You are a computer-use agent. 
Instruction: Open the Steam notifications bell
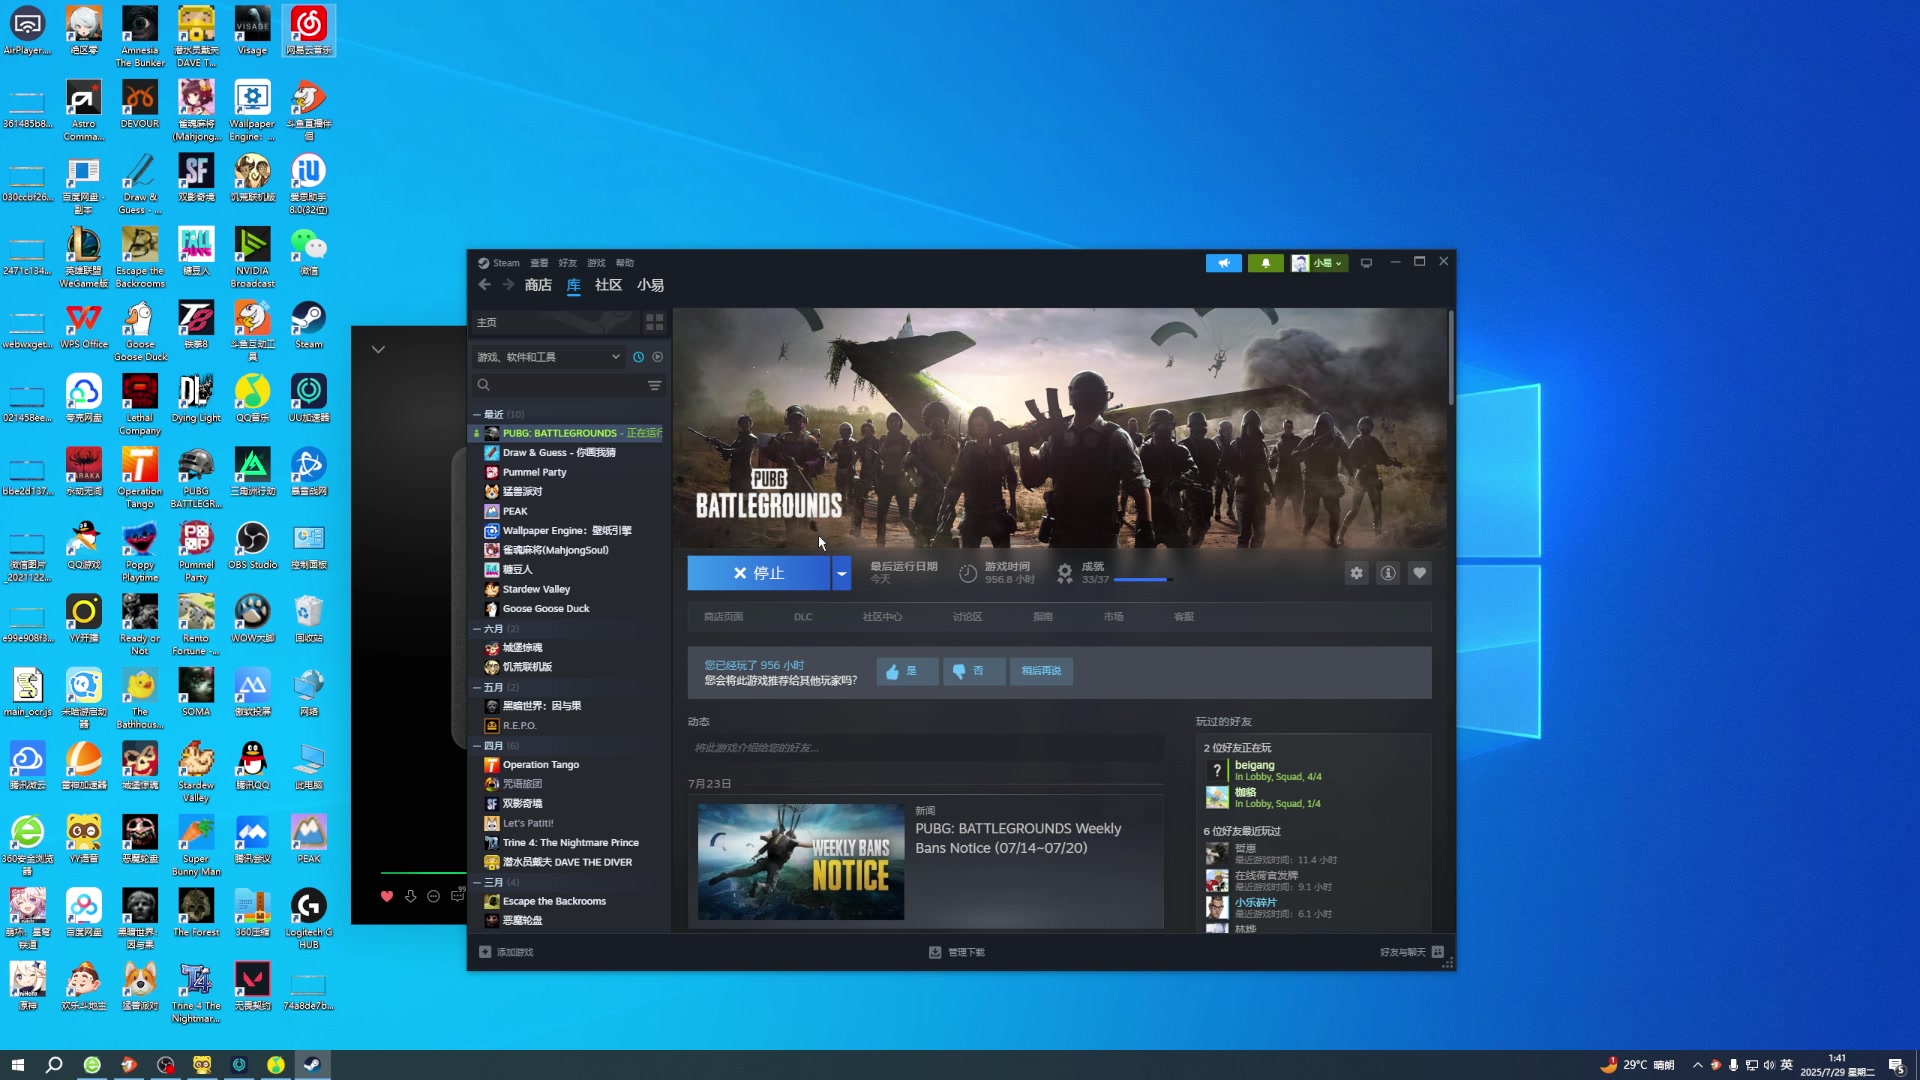1265,263
